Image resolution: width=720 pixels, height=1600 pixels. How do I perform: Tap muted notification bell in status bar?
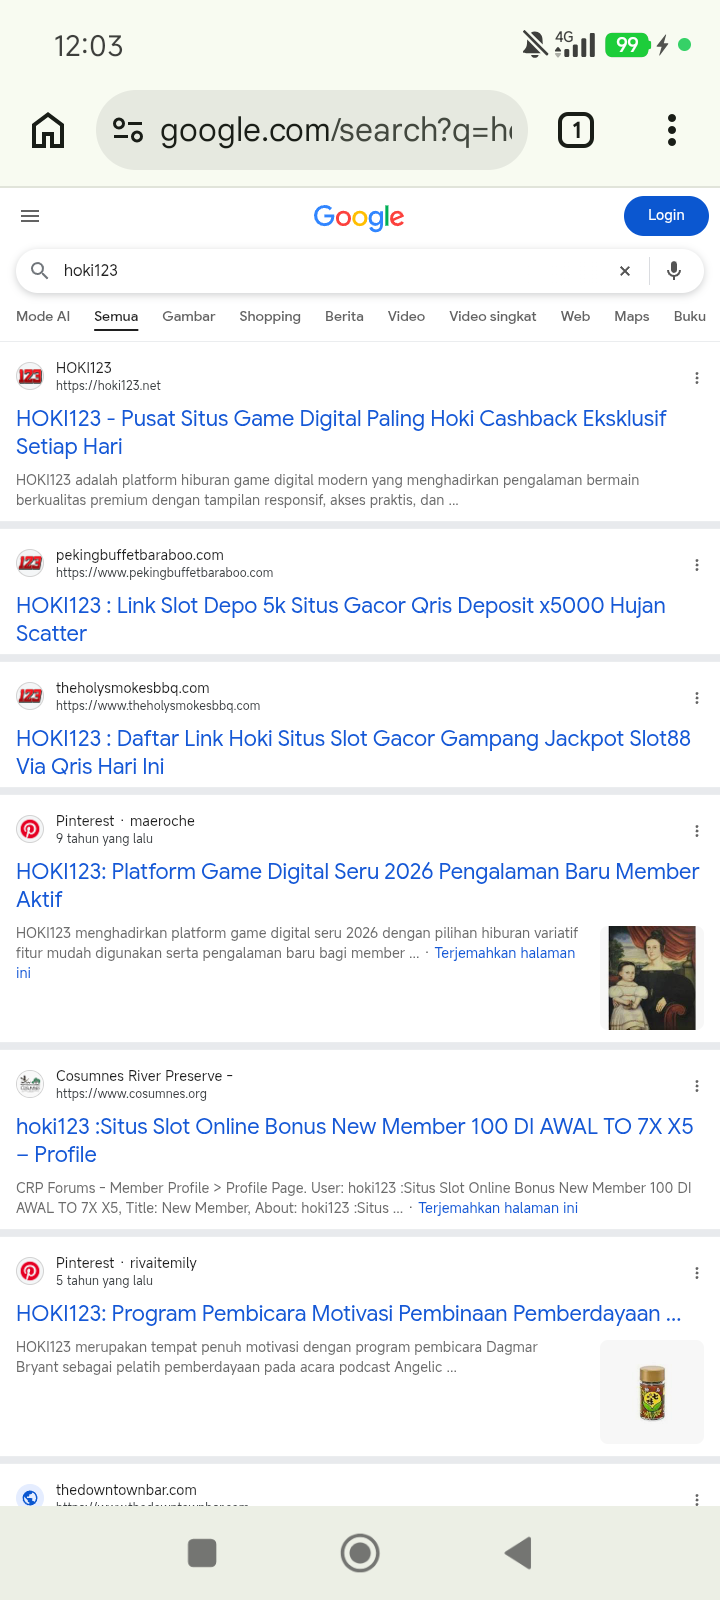pyautogui.click(x=535, y=44)
